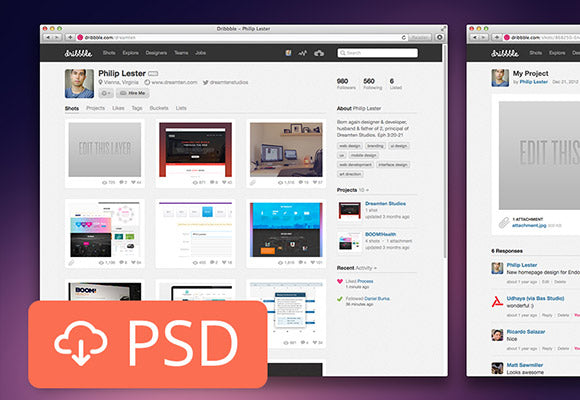Select the Shots profile tab

click(x=72, y=108)
